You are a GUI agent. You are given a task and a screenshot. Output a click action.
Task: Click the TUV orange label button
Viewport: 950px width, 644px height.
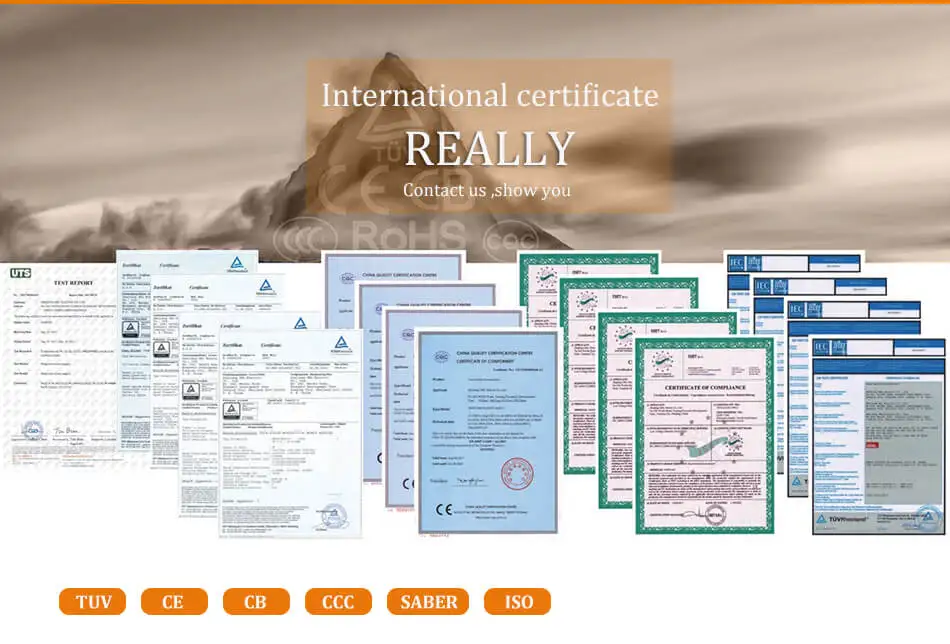(92, 602)
